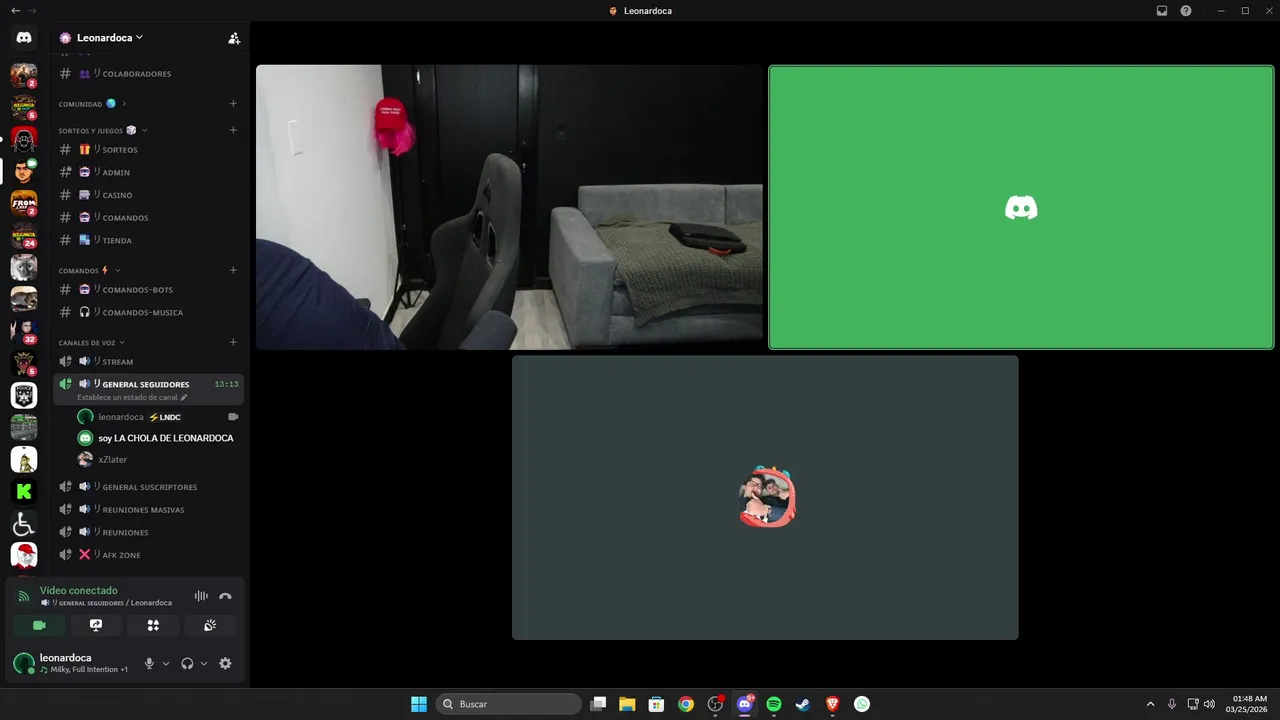
Task: Focus the green Discord-logo participant tile
Action: click(1021, 207)
